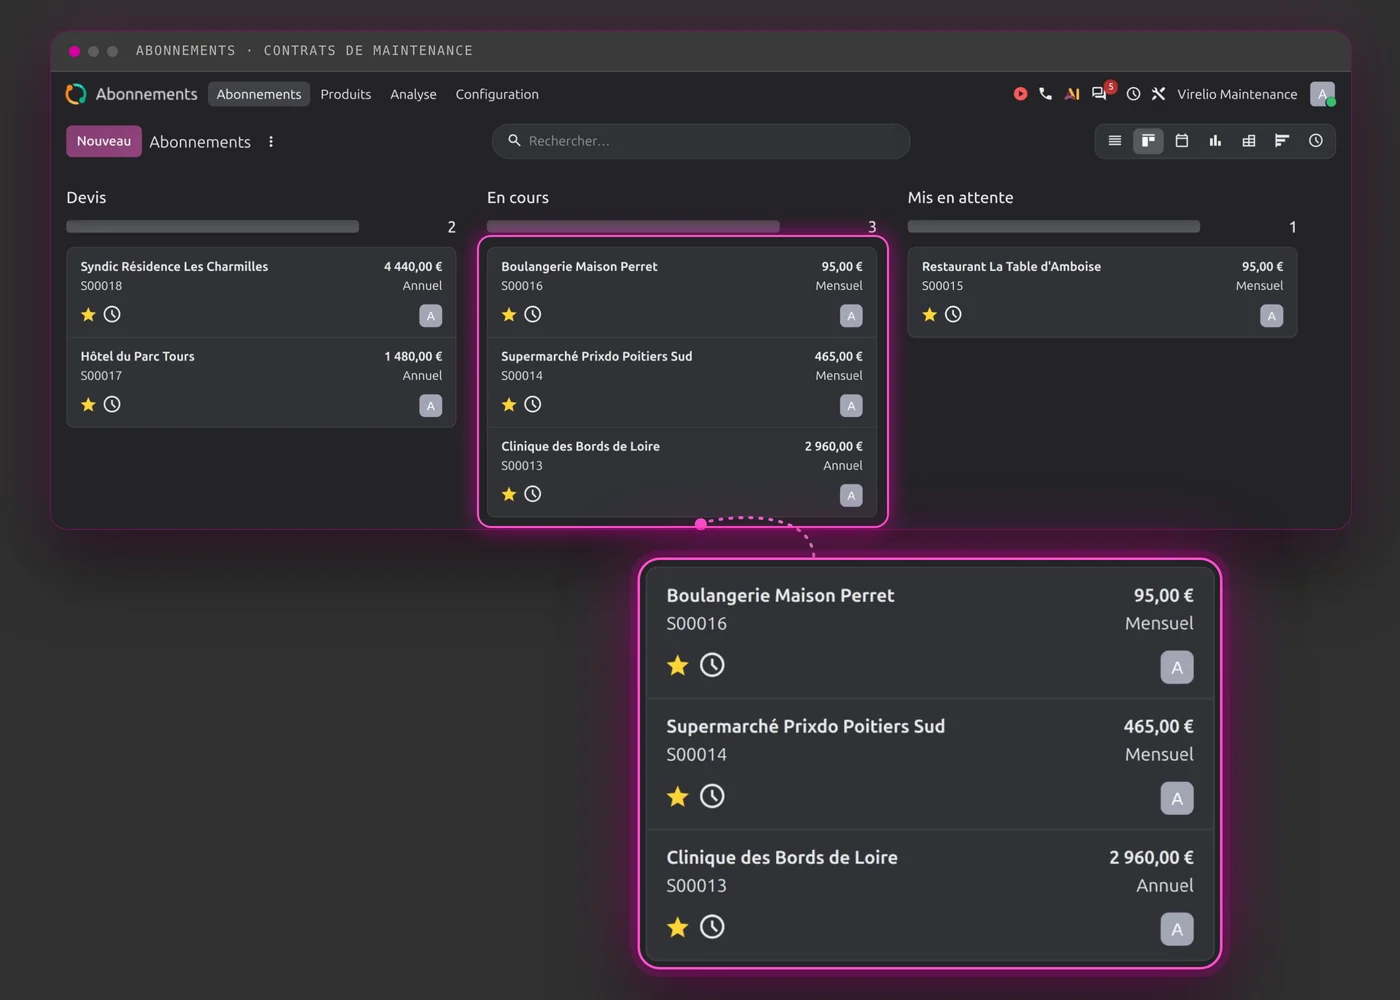This screenshot has height=1000, width=1400.
Task: Toggle priority star on Restaurant La Table d'Amboise
Action: coord(929,314)
